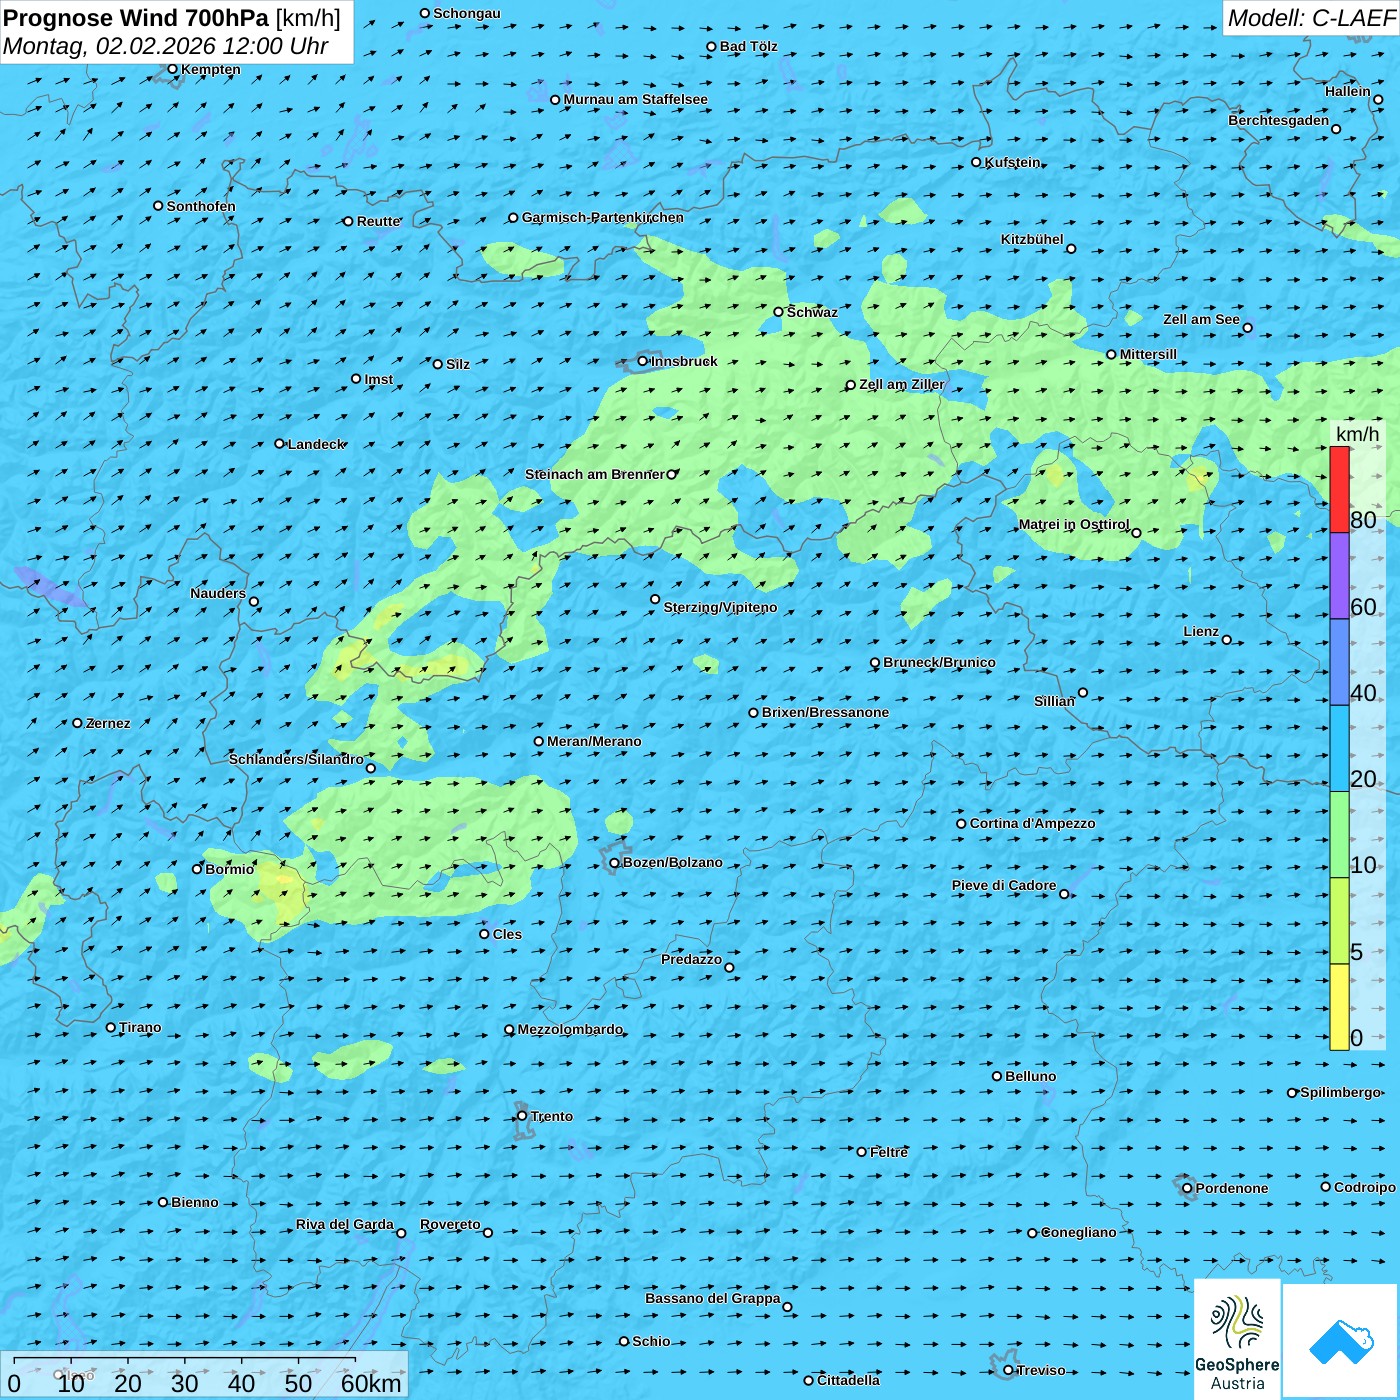The width and height of the screenshot is (1400, 1400).
Task: Click the km/h legend heading
Action: [x=1357, y=434]
